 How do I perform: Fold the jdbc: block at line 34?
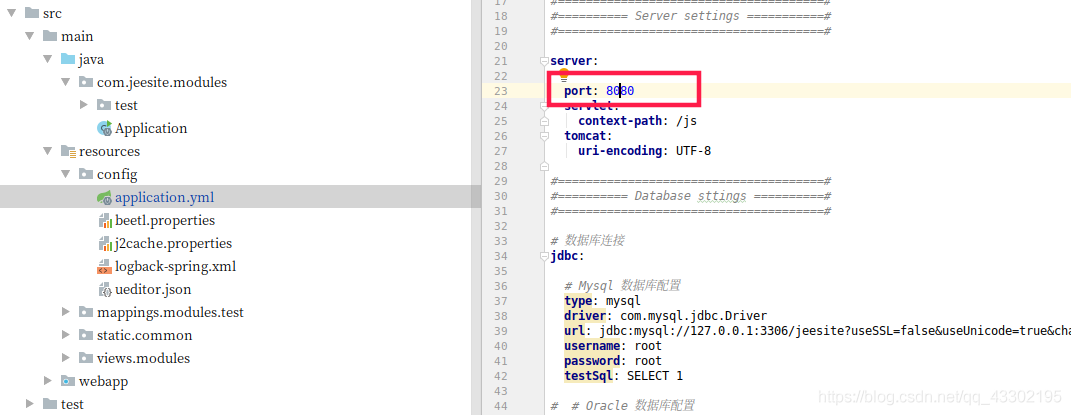pyautogui.click(x=544, y=256)
